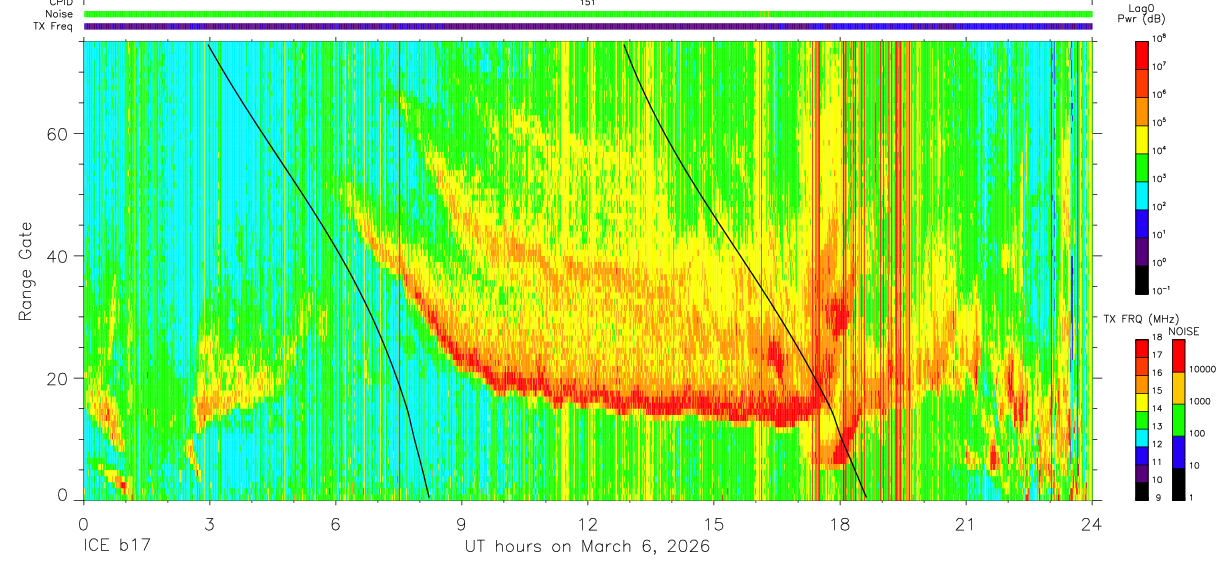Click the 'Lag0 Pwr (dB)' colorbar title
The image size is (1228, 567).
1143,13
